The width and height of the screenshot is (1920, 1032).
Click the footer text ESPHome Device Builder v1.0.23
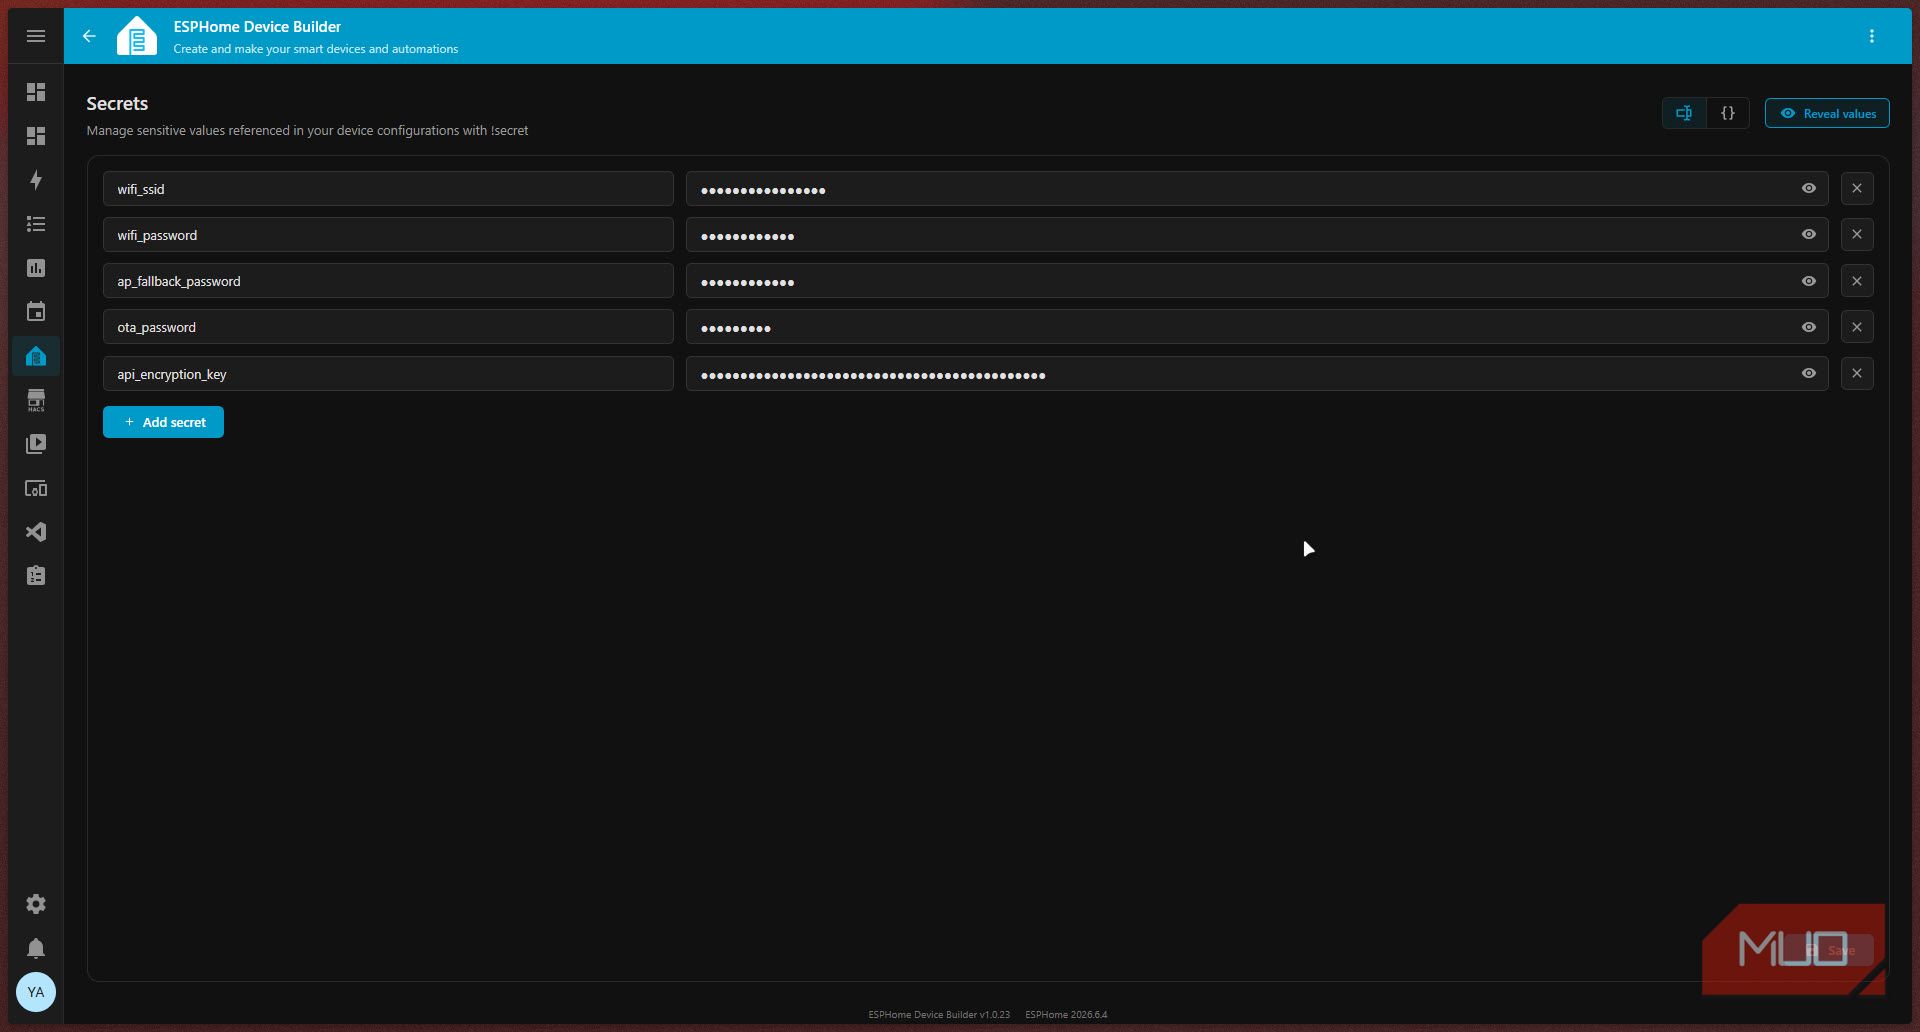(939, 1014)
